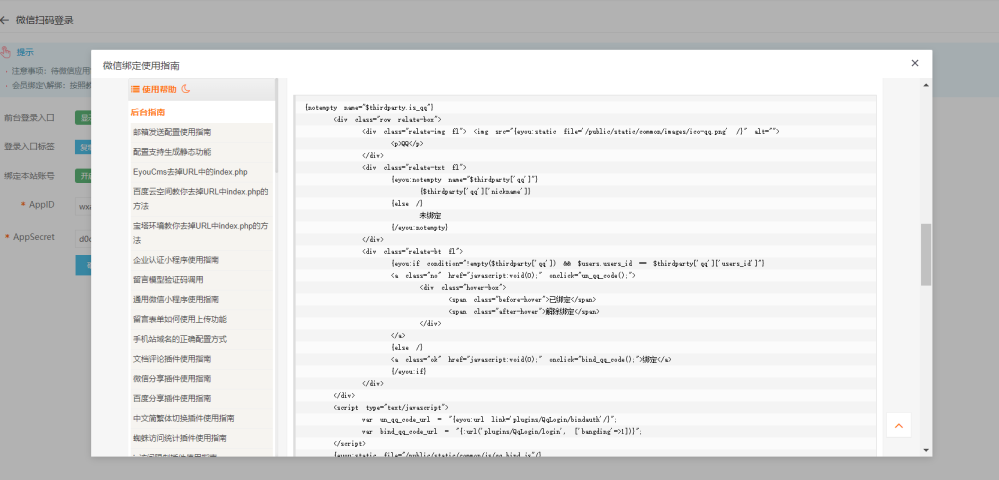Open 百度分享插件使用指南
The height and width of the screenshot is (480, 999).
[x=172, y=398]
